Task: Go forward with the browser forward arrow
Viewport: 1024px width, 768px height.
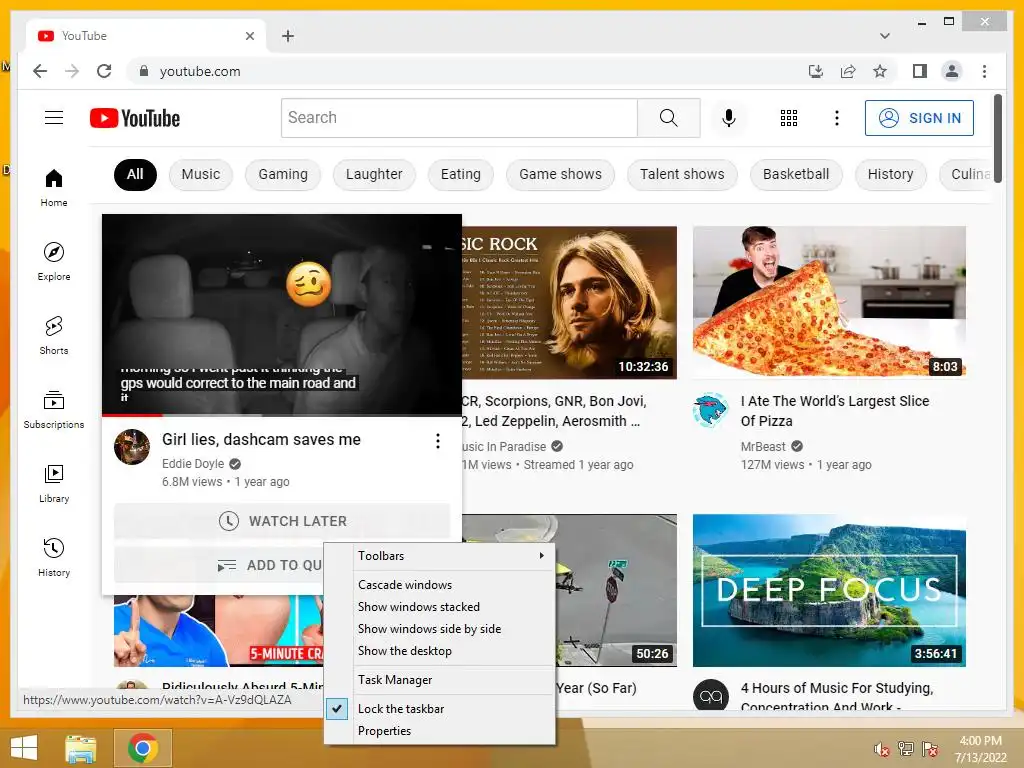Action: click(x=72, y=71)
